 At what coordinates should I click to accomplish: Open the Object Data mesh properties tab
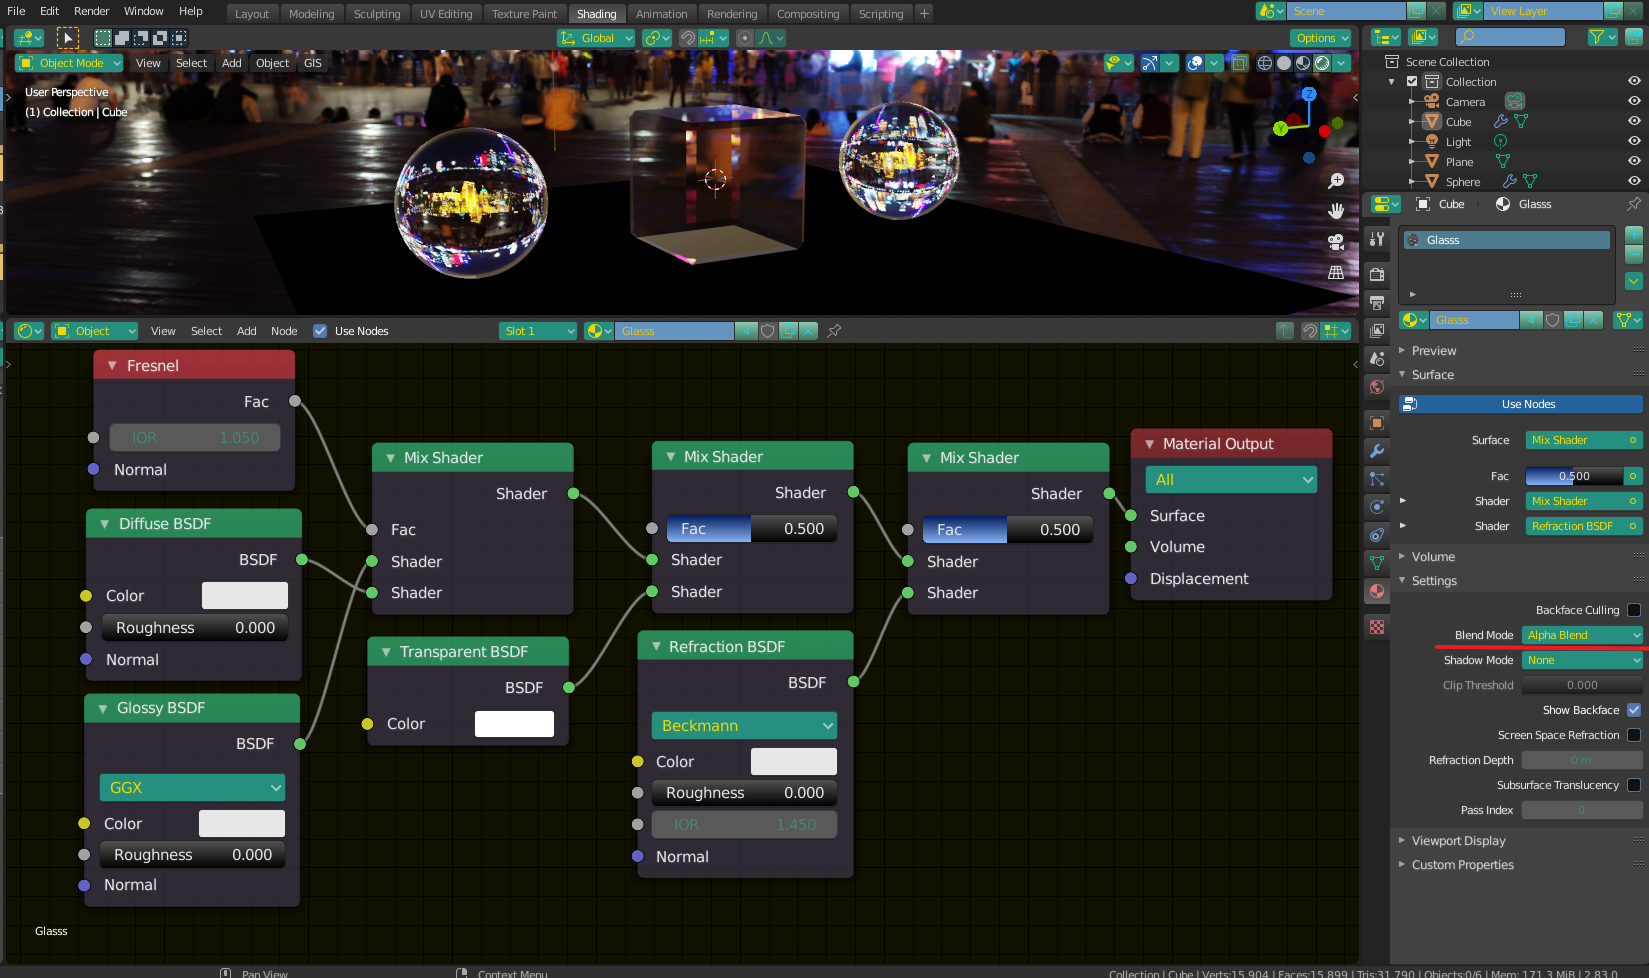click(x=1377, y=563)
